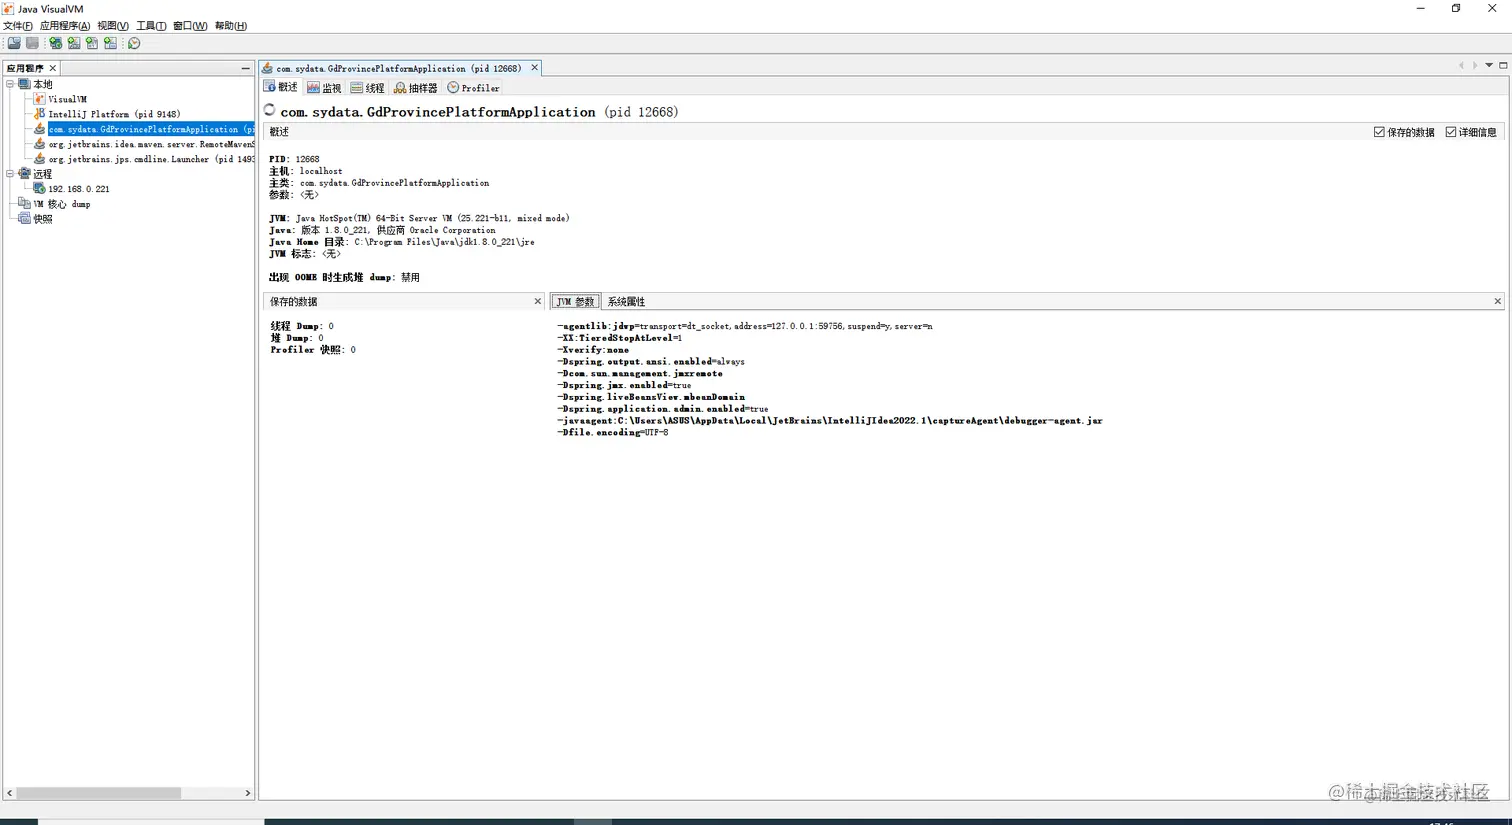The image size is (1512, 825).
Task: Select org.jetbrains.idea.maven.server.RemoteMavenServer tree item
Action: pyautogui.click(x=151, y=144)
